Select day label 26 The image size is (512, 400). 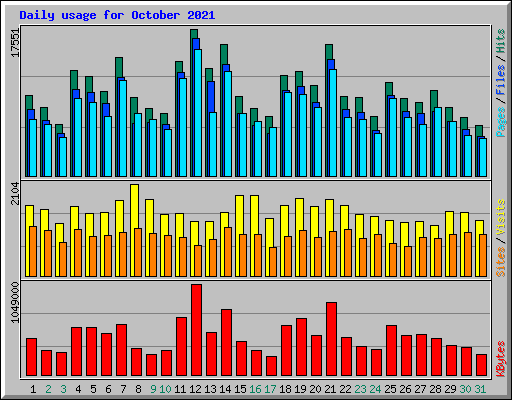tap(405, 389)
